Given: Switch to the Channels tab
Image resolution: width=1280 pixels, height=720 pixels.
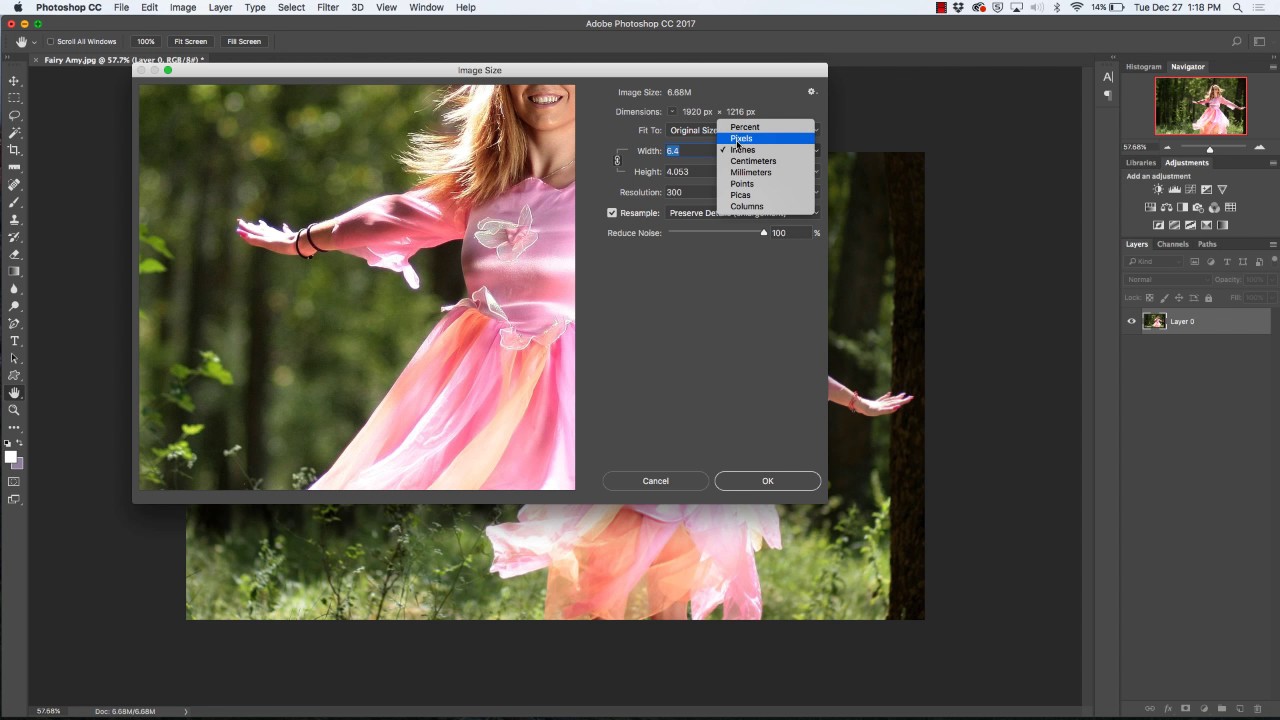Looking at the screenshot, I should point(1172,244).
